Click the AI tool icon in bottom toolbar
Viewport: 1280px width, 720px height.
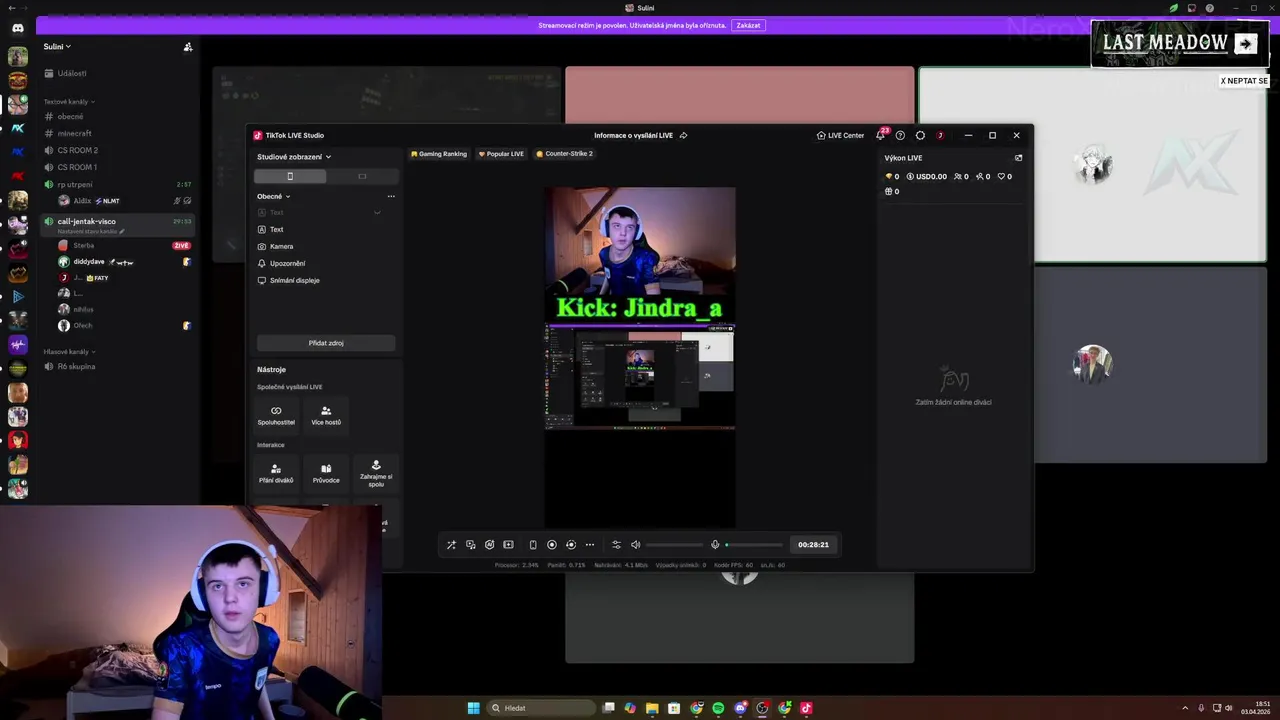(489, 545)
